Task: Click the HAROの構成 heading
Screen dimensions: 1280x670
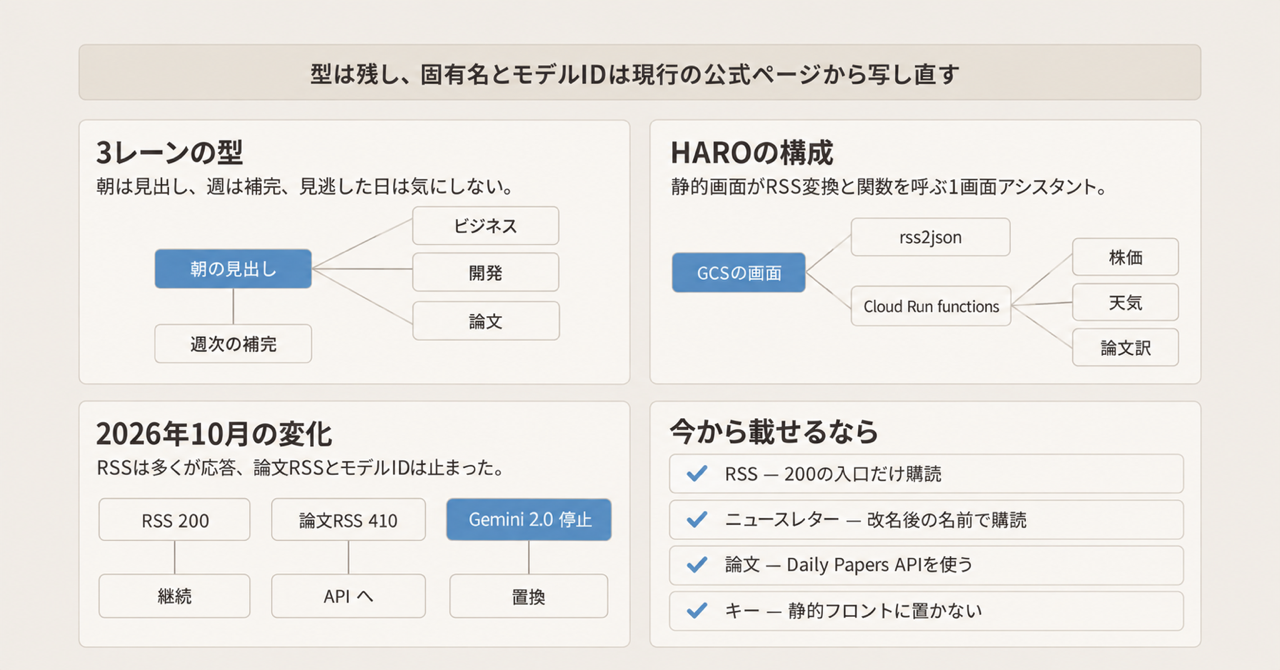Action: pyautogui.click(x=751, y=153)
